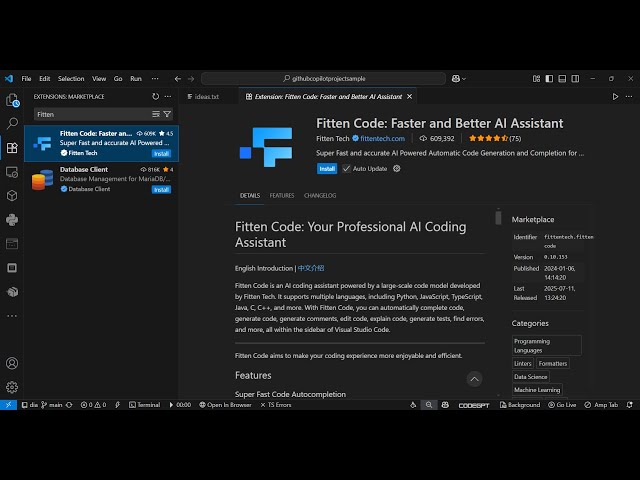Toggle secondary side bar visibility

click(x=575, y=78)
